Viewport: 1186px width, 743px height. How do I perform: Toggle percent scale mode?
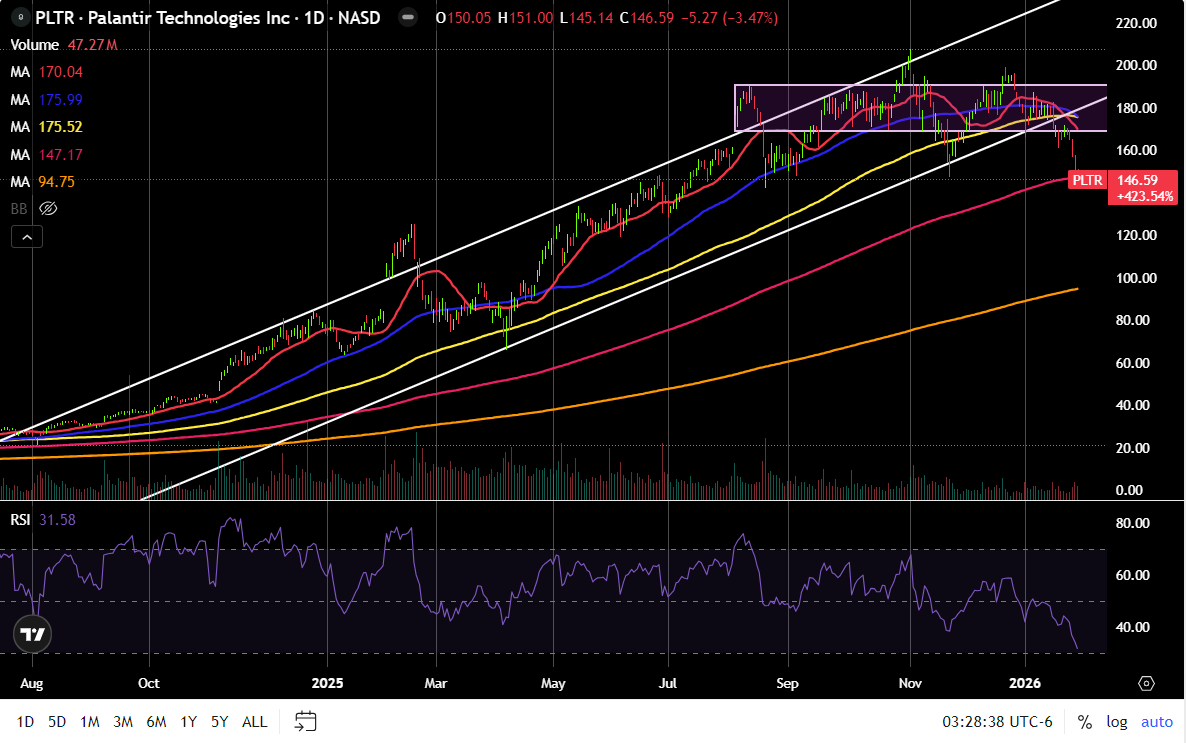click(x=1085, y=722)
